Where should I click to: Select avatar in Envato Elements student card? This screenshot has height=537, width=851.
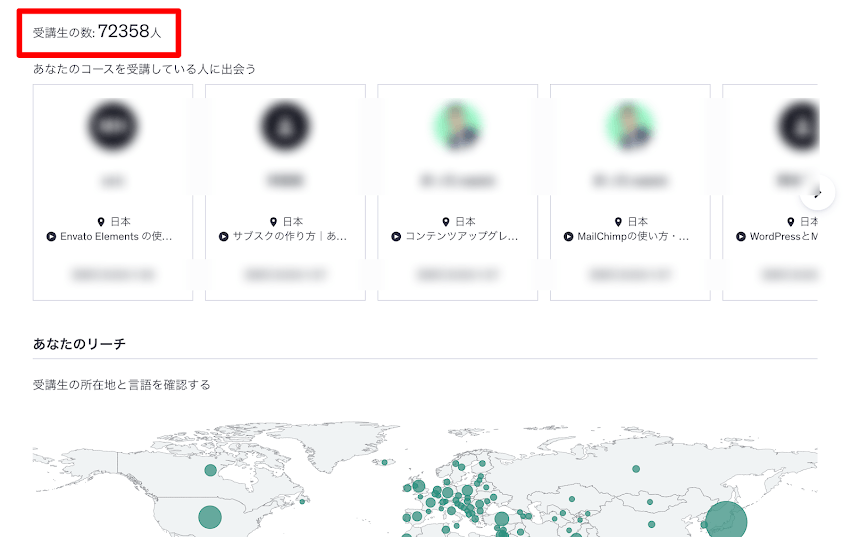(x=113, y=126)
